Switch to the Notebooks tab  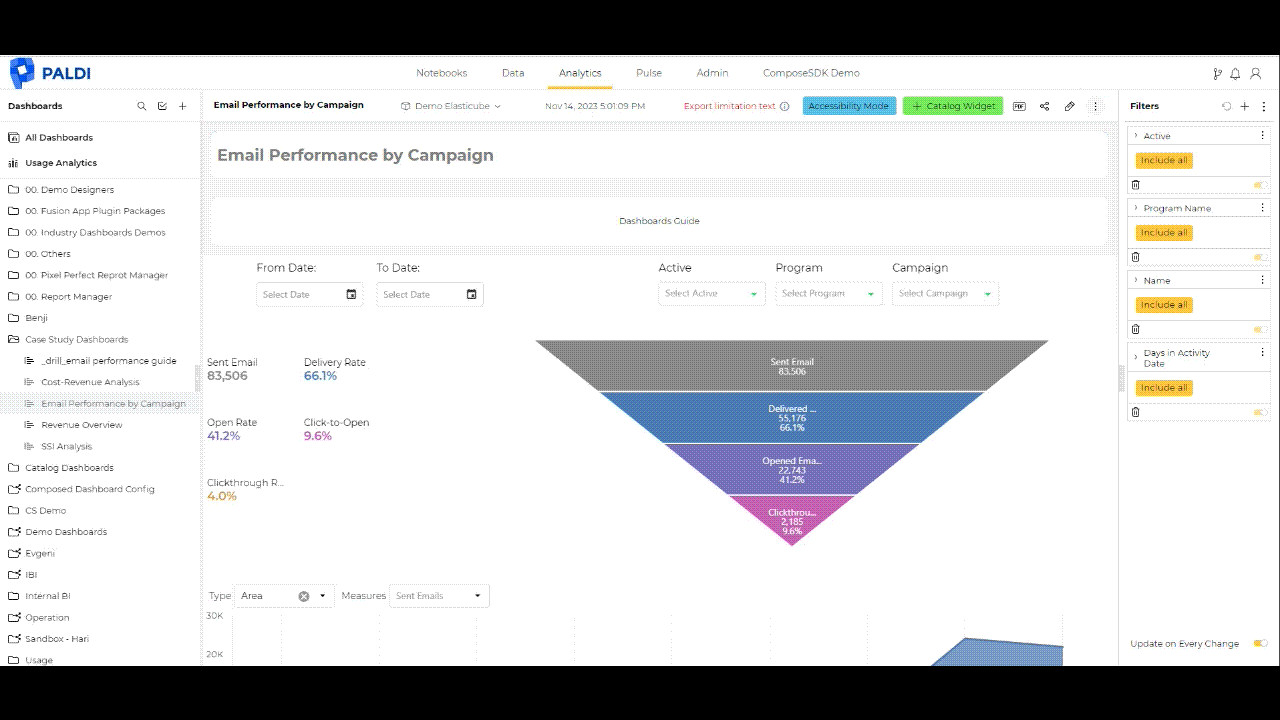coord(442,73)
